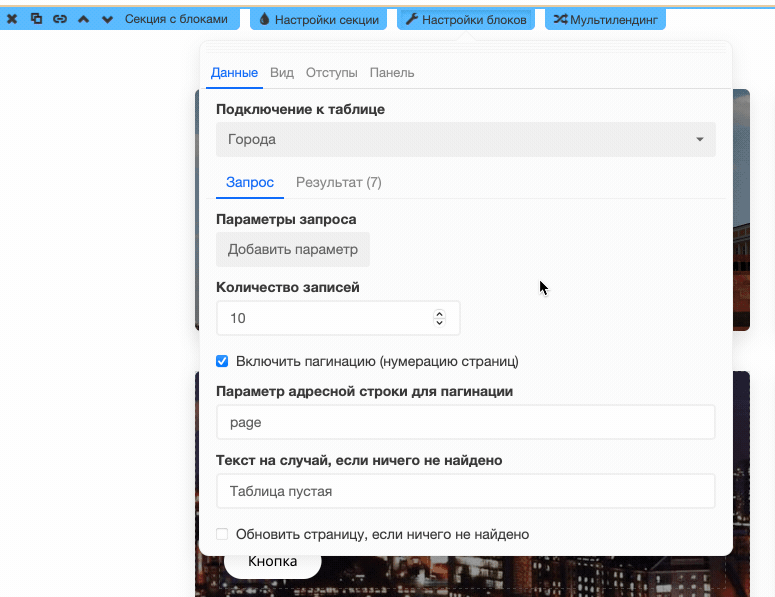This screenshot has height=597, width=775.
Task: Move section up with arrow icon
Action: [x=84, y=19]
